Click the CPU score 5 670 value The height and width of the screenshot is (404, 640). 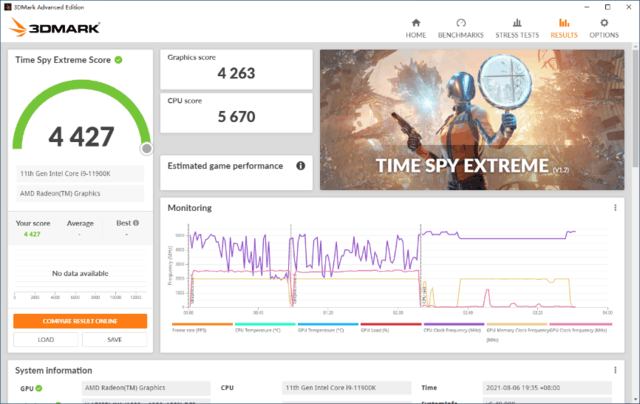(x=236, y=117)
